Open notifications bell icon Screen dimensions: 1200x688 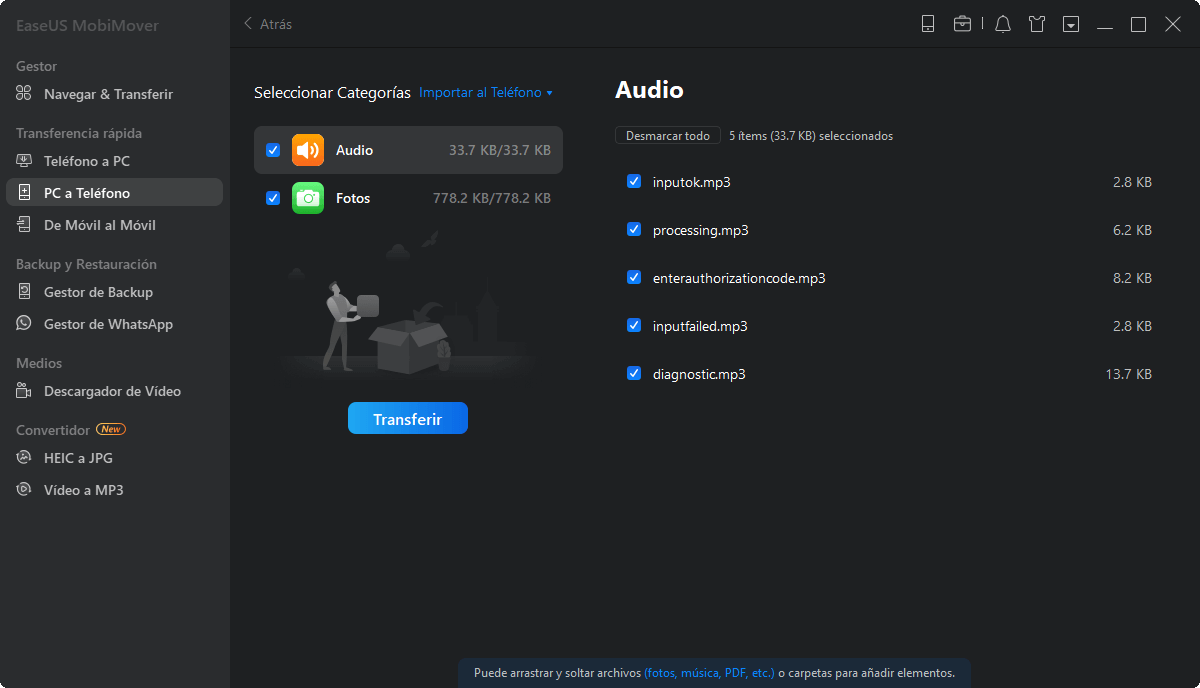tap(1003, 24)
